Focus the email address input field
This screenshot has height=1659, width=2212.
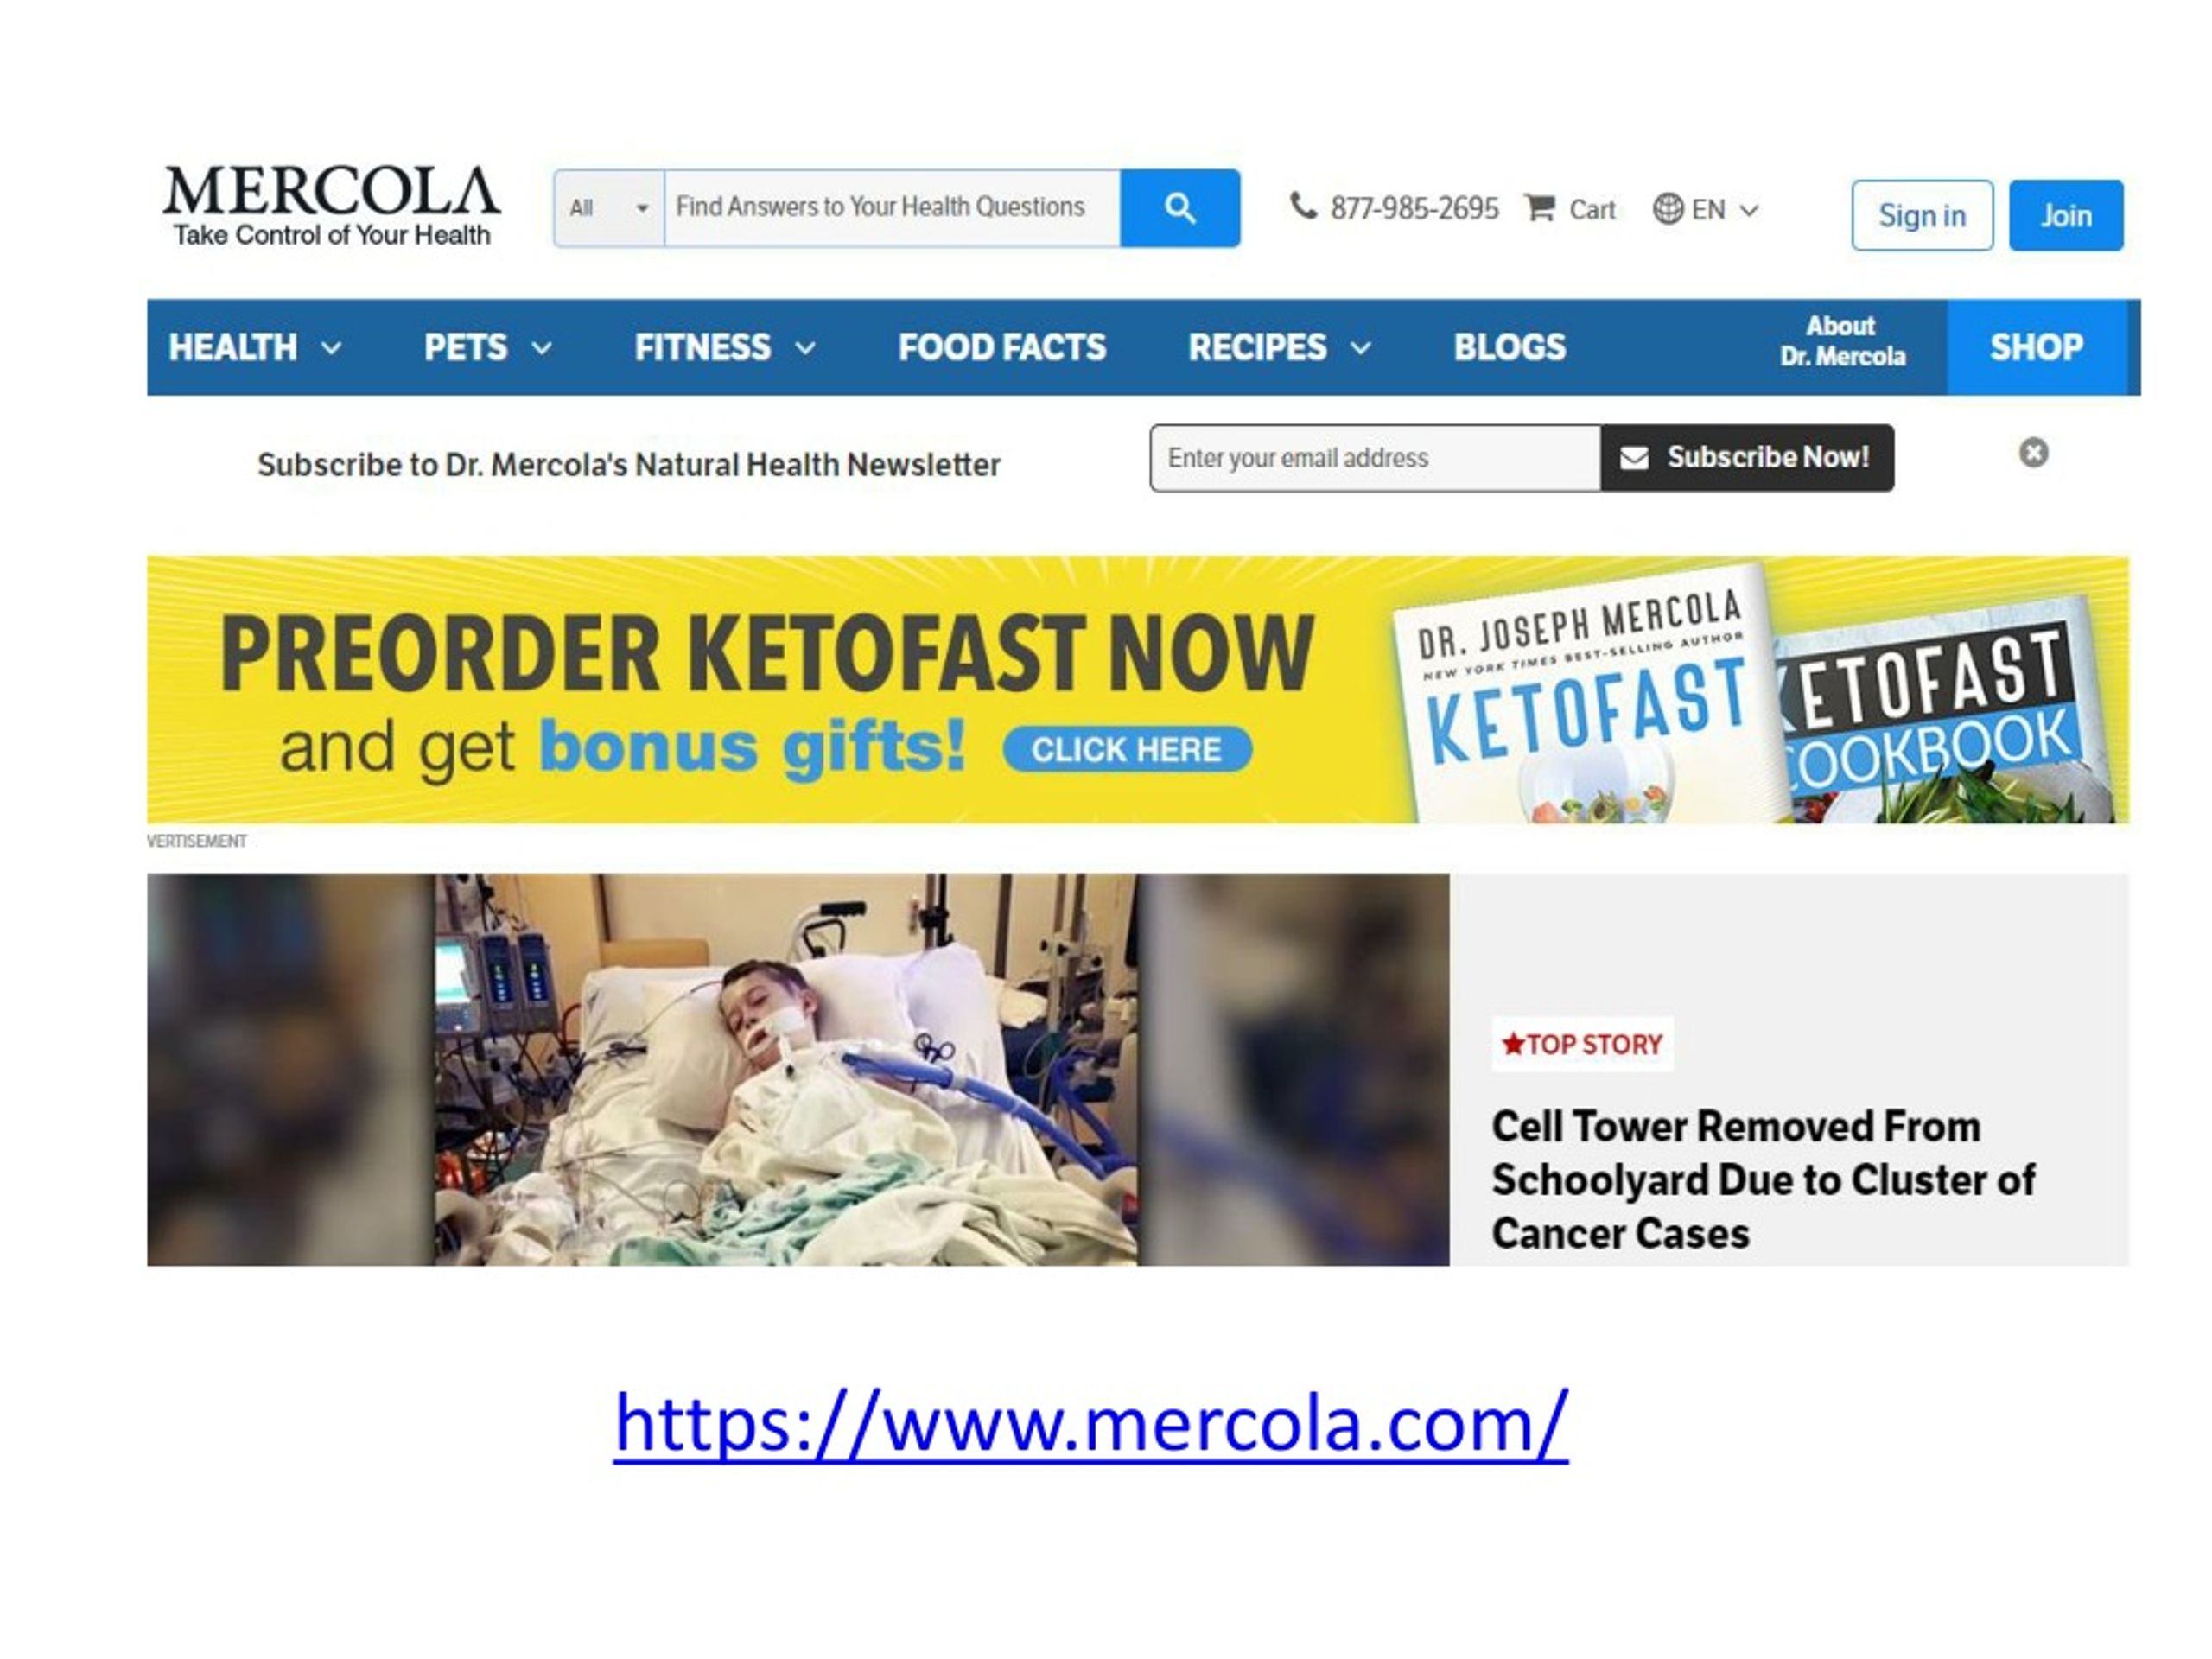(1375, 458)
